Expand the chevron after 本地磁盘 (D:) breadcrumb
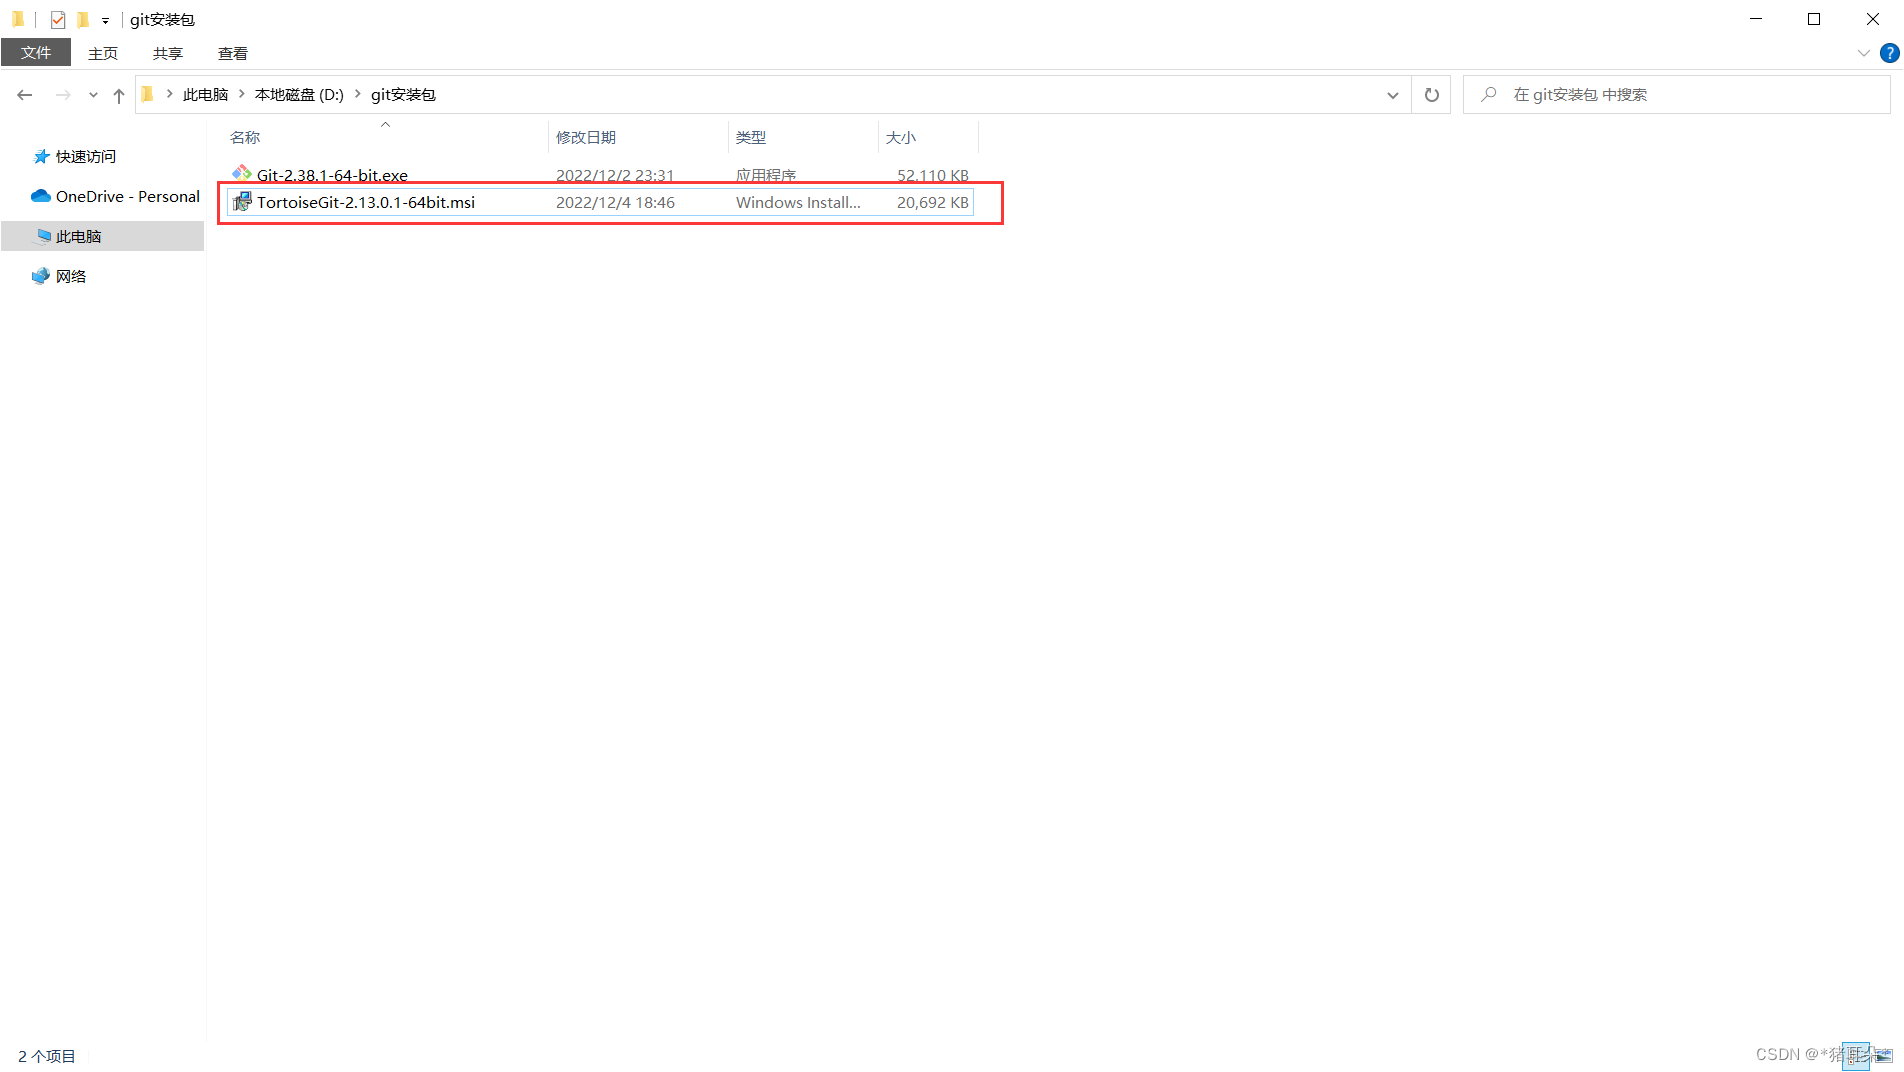 [357, 95]
